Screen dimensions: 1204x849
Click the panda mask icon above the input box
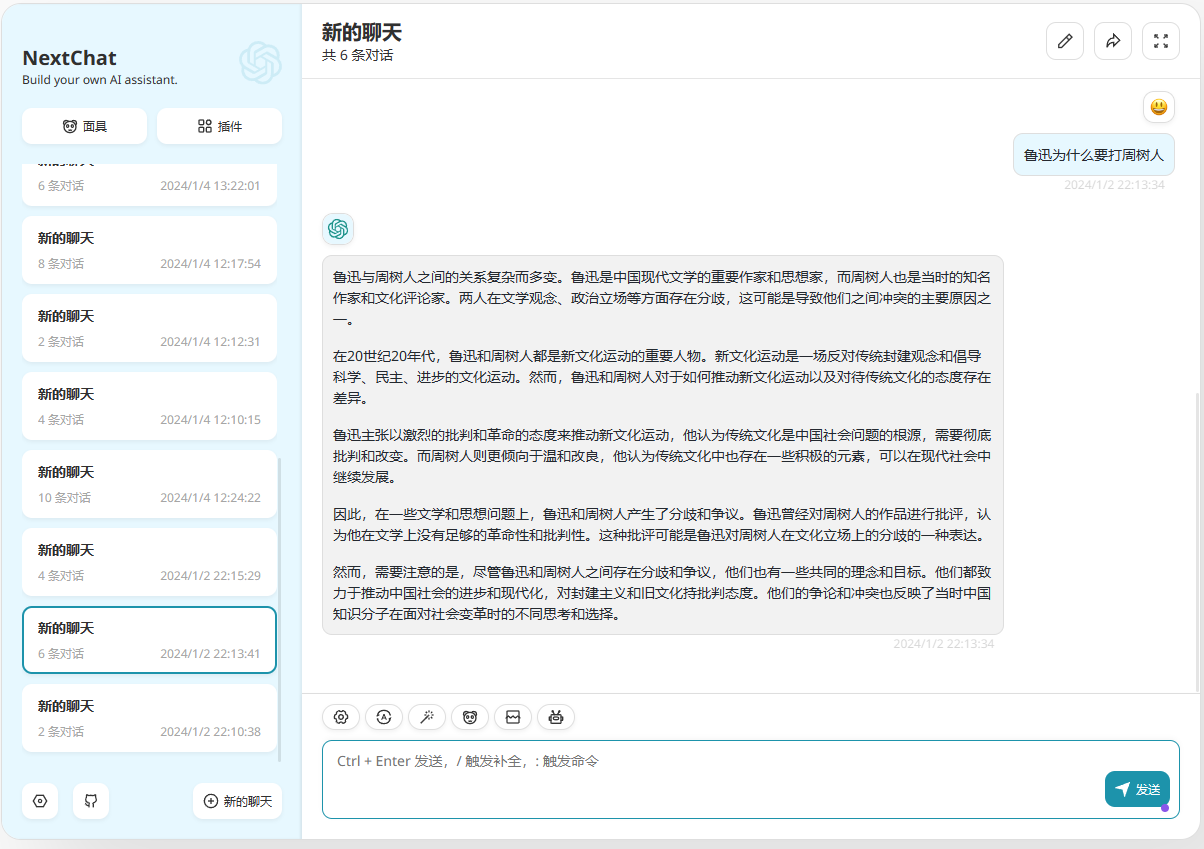(470, 717)
